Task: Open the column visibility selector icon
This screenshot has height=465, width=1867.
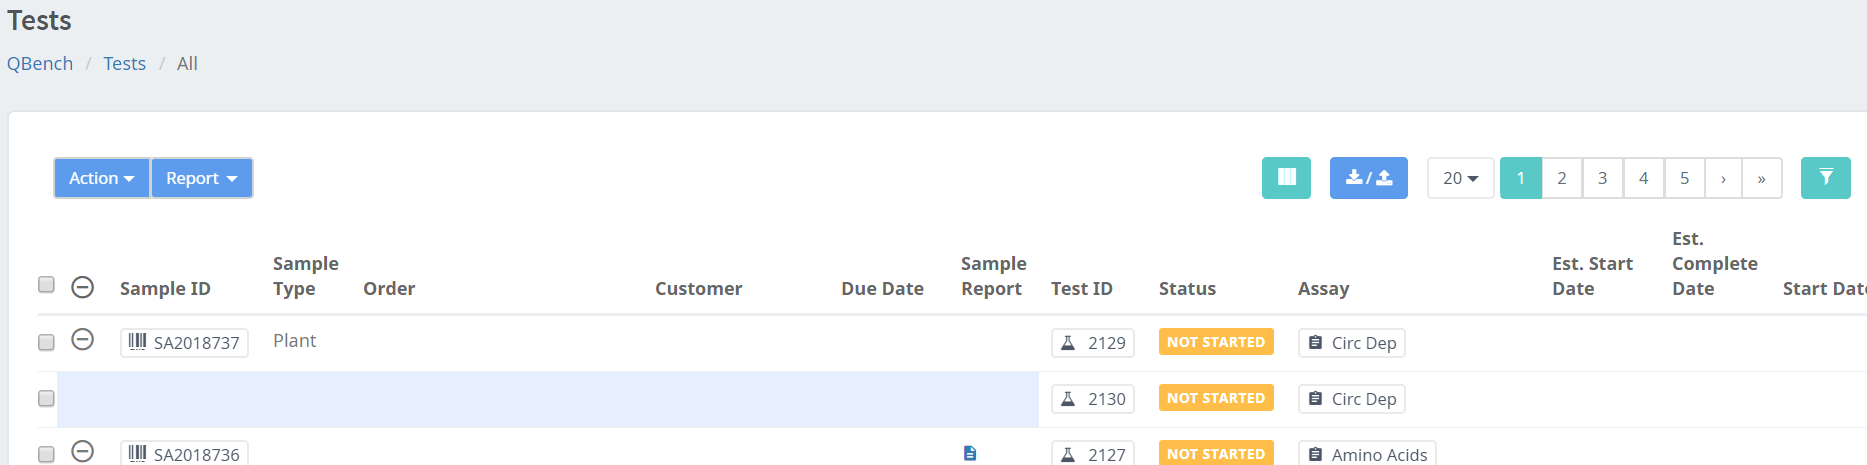Action: (1286, 178)
